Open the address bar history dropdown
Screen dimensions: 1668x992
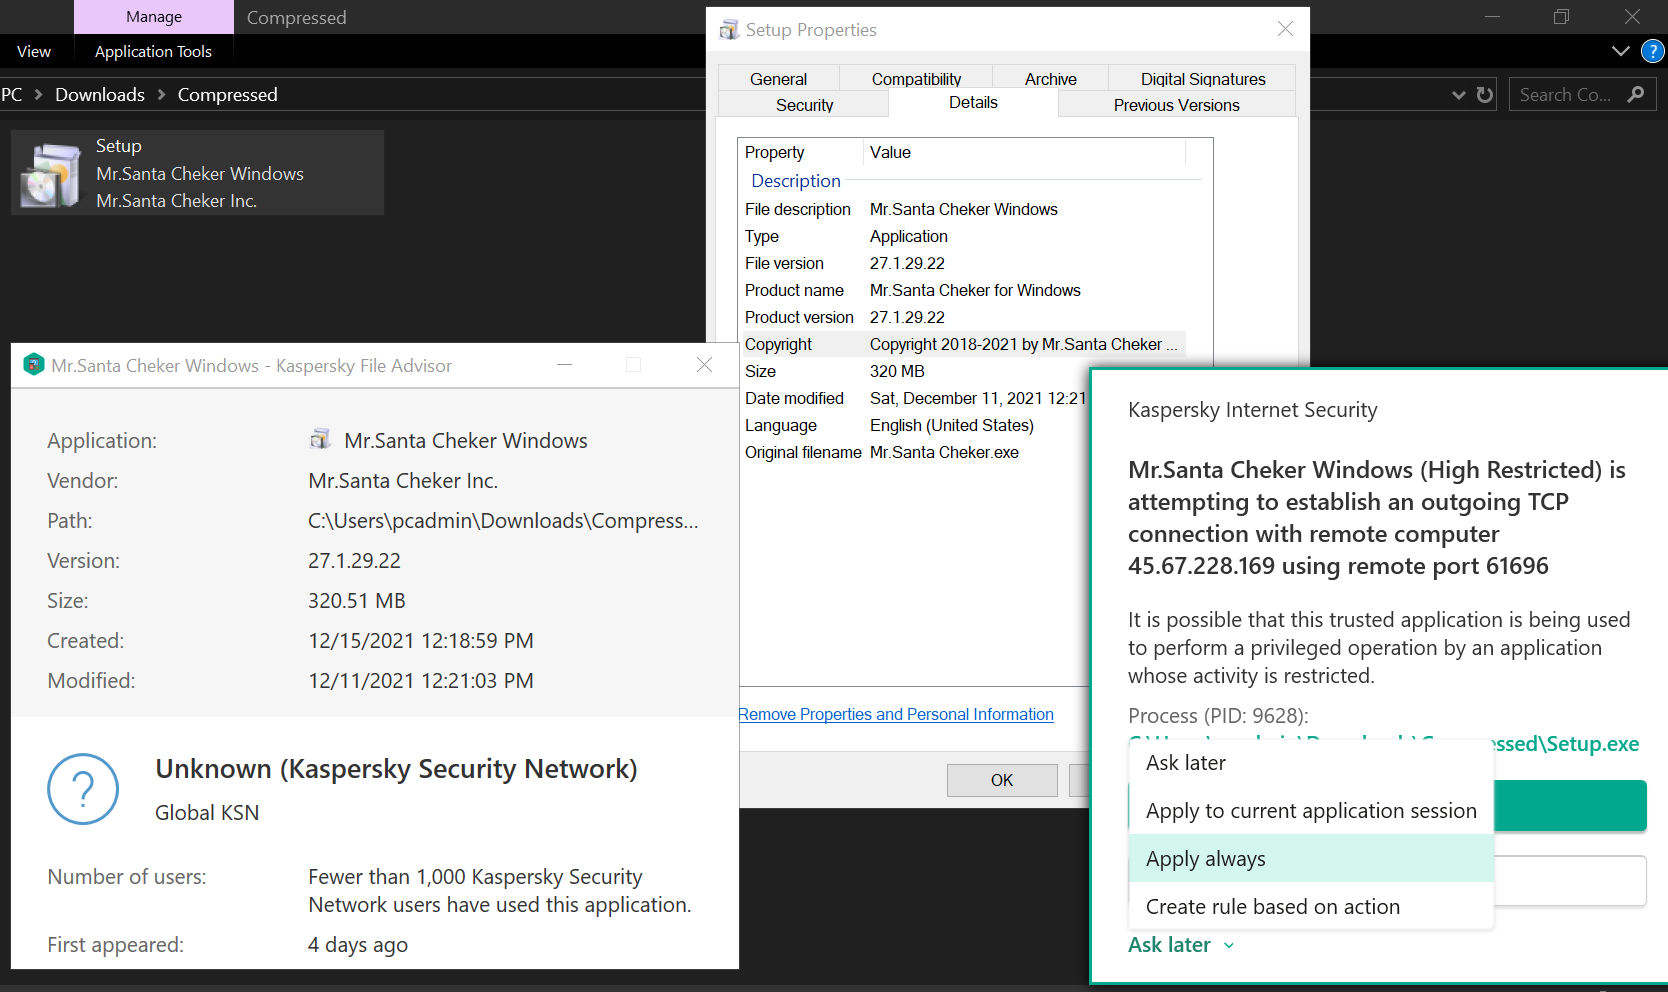click(1459, 95)
